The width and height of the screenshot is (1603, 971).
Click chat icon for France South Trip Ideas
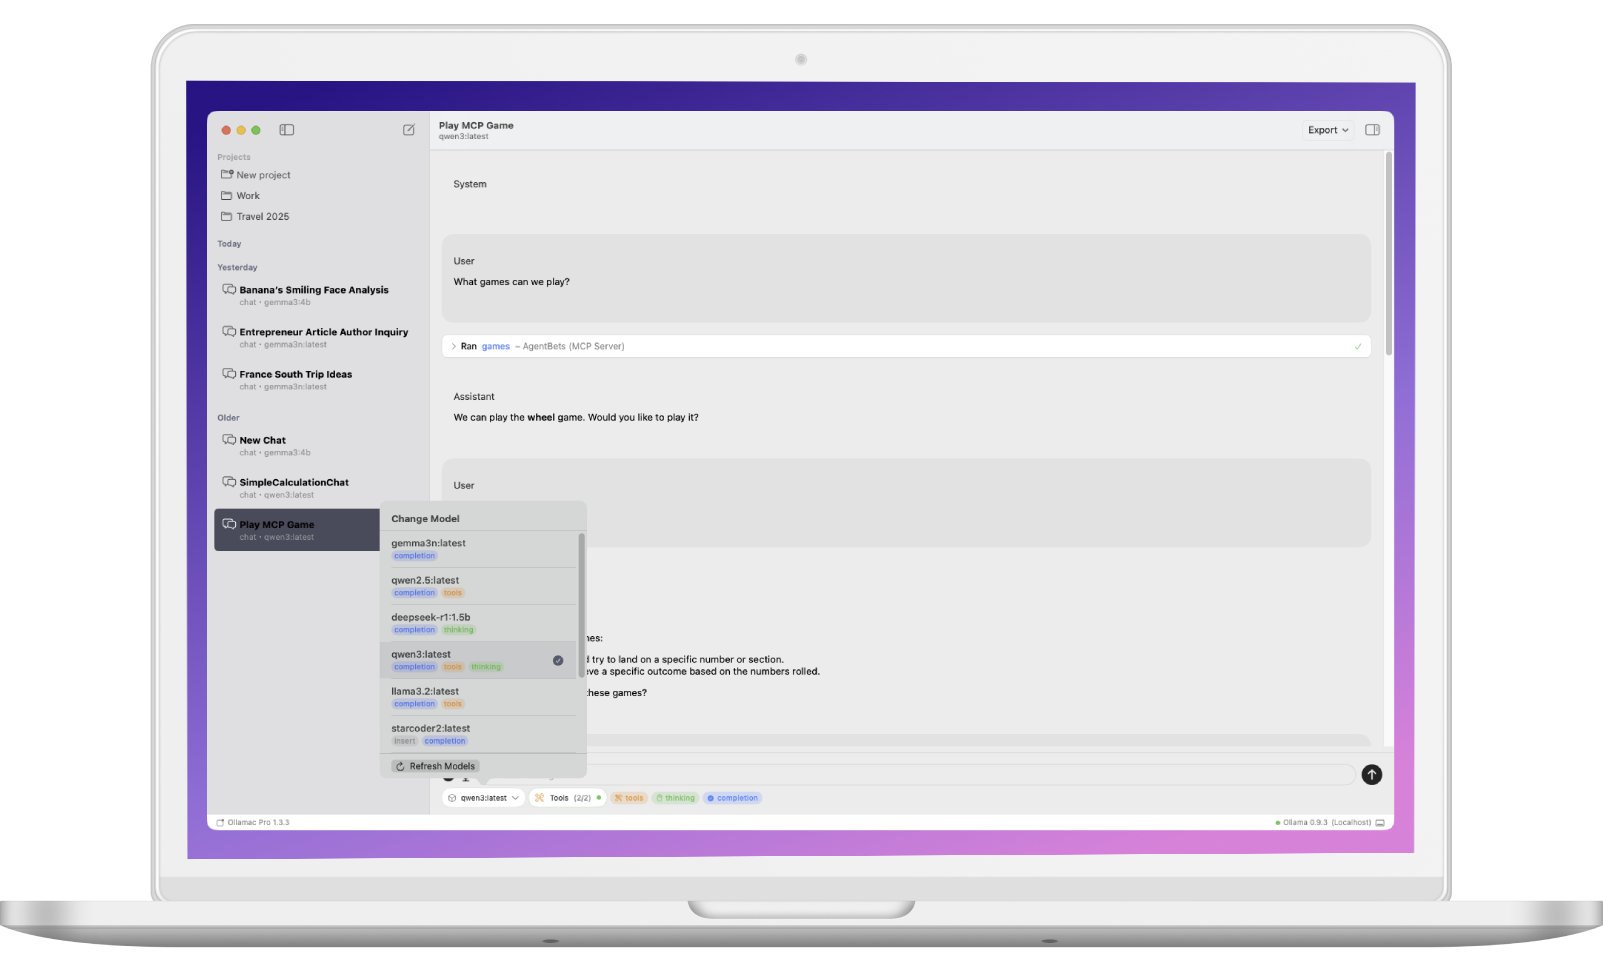click(229, 374)
